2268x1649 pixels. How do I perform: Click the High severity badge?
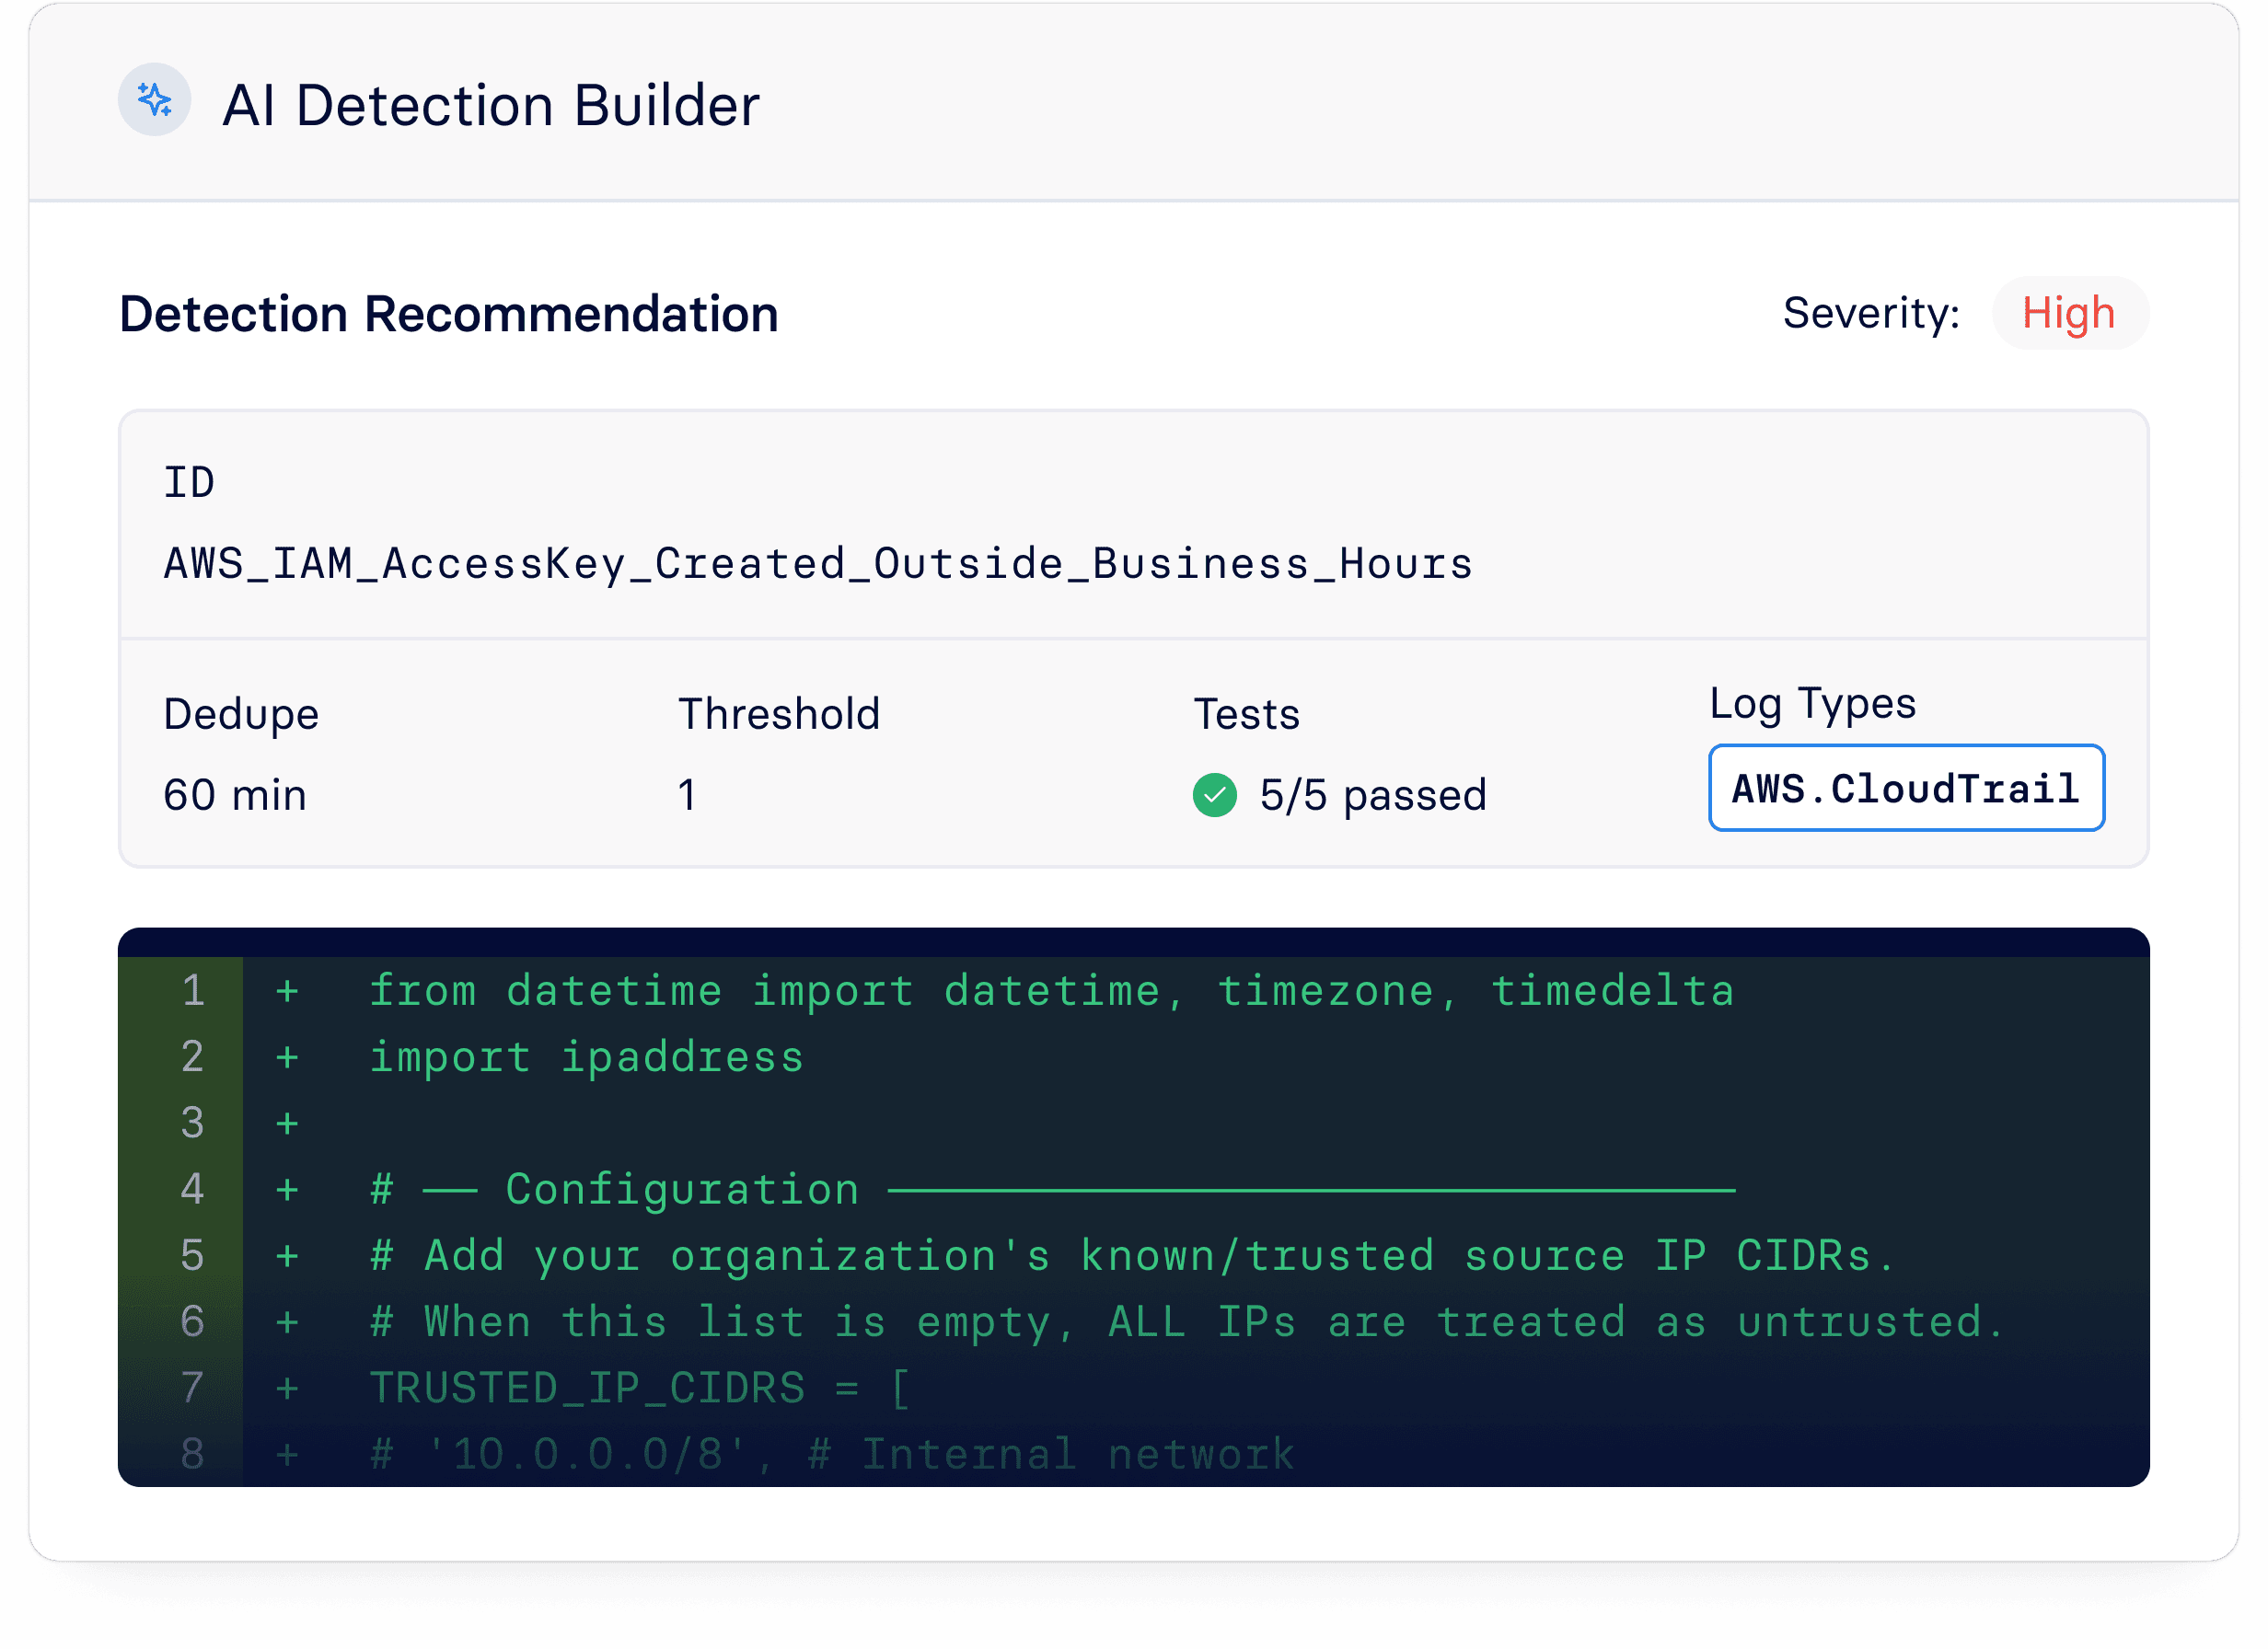point(2068,313)
